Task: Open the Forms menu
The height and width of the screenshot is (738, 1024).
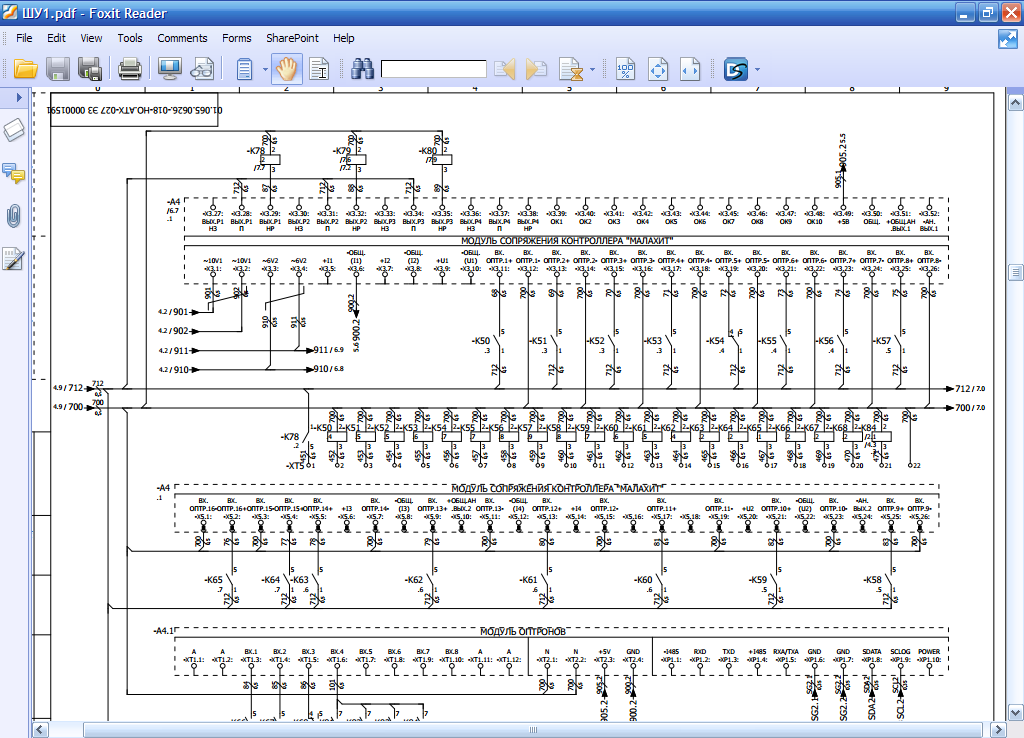Action: pos(237,38)
